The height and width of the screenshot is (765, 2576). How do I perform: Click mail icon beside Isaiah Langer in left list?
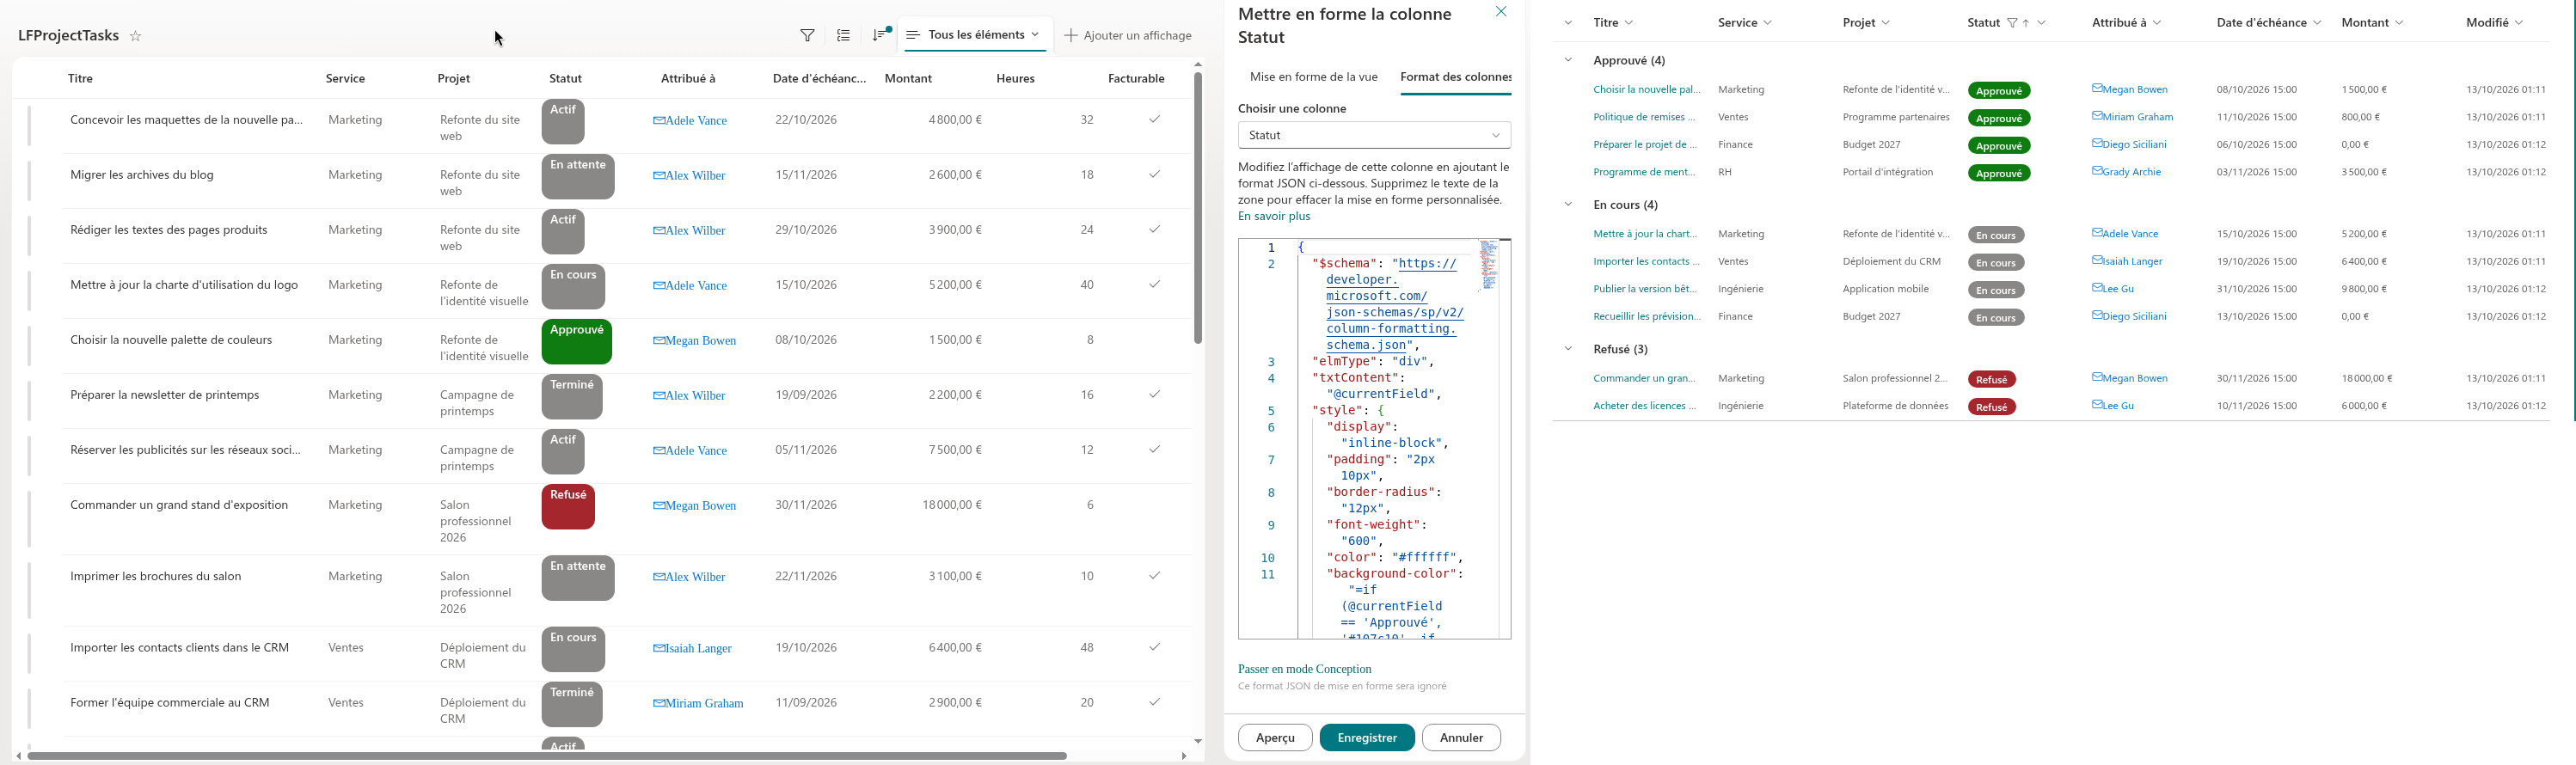tap(659, 649)
